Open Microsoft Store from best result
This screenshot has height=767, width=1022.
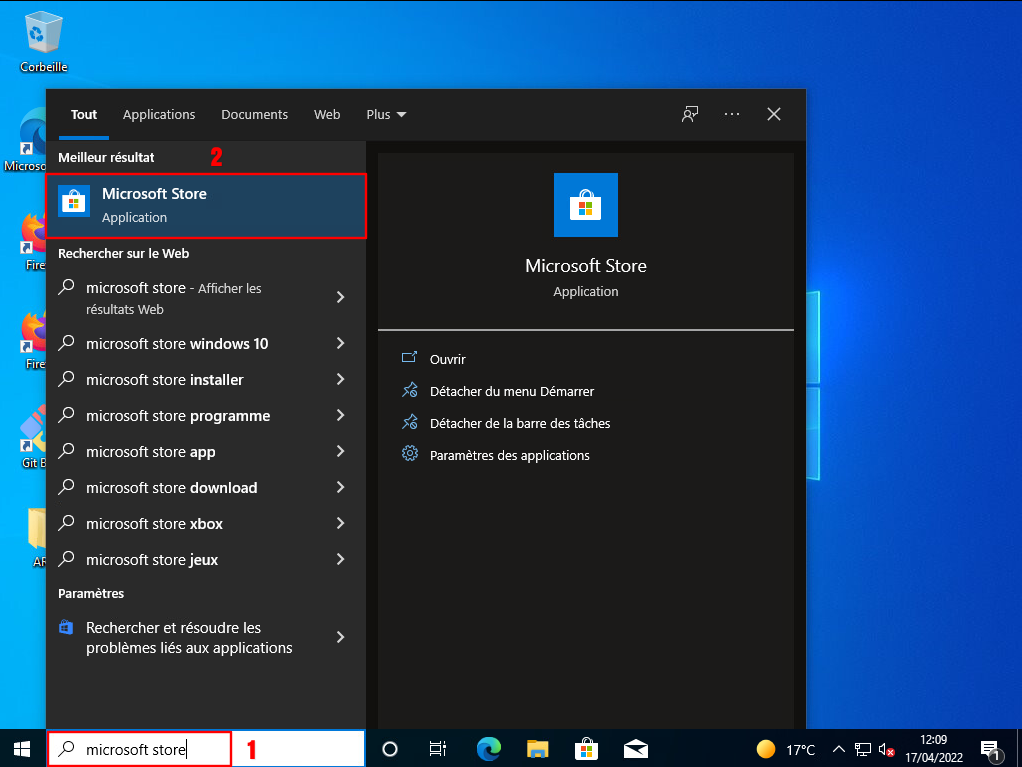[x=206, y=206]
